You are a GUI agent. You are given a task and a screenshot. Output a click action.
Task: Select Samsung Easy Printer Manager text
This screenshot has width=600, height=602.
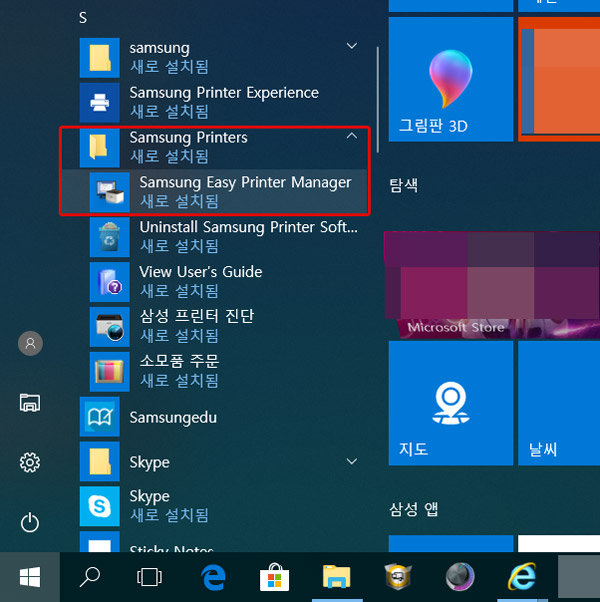(245, 182)
